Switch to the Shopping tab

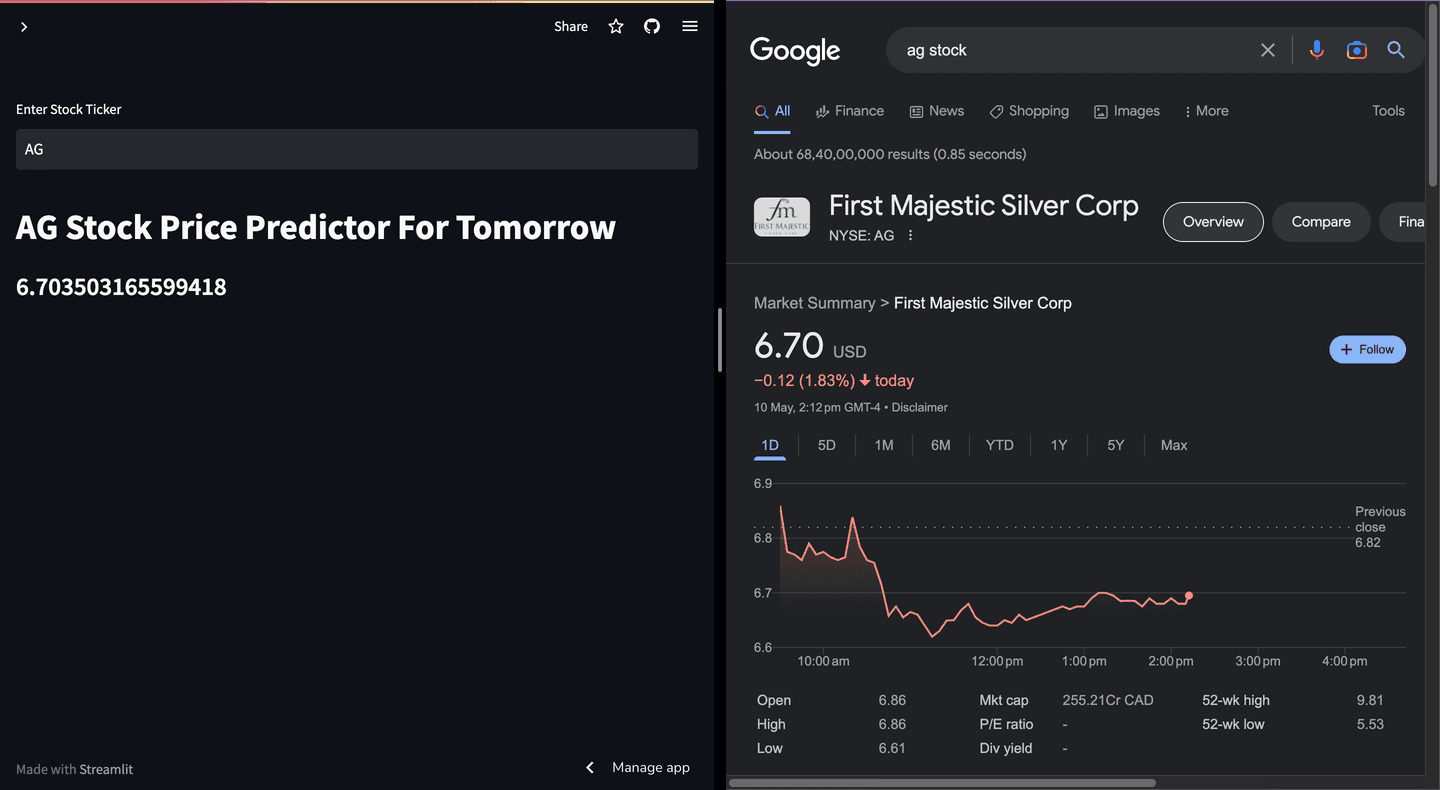click(1029, 111)
